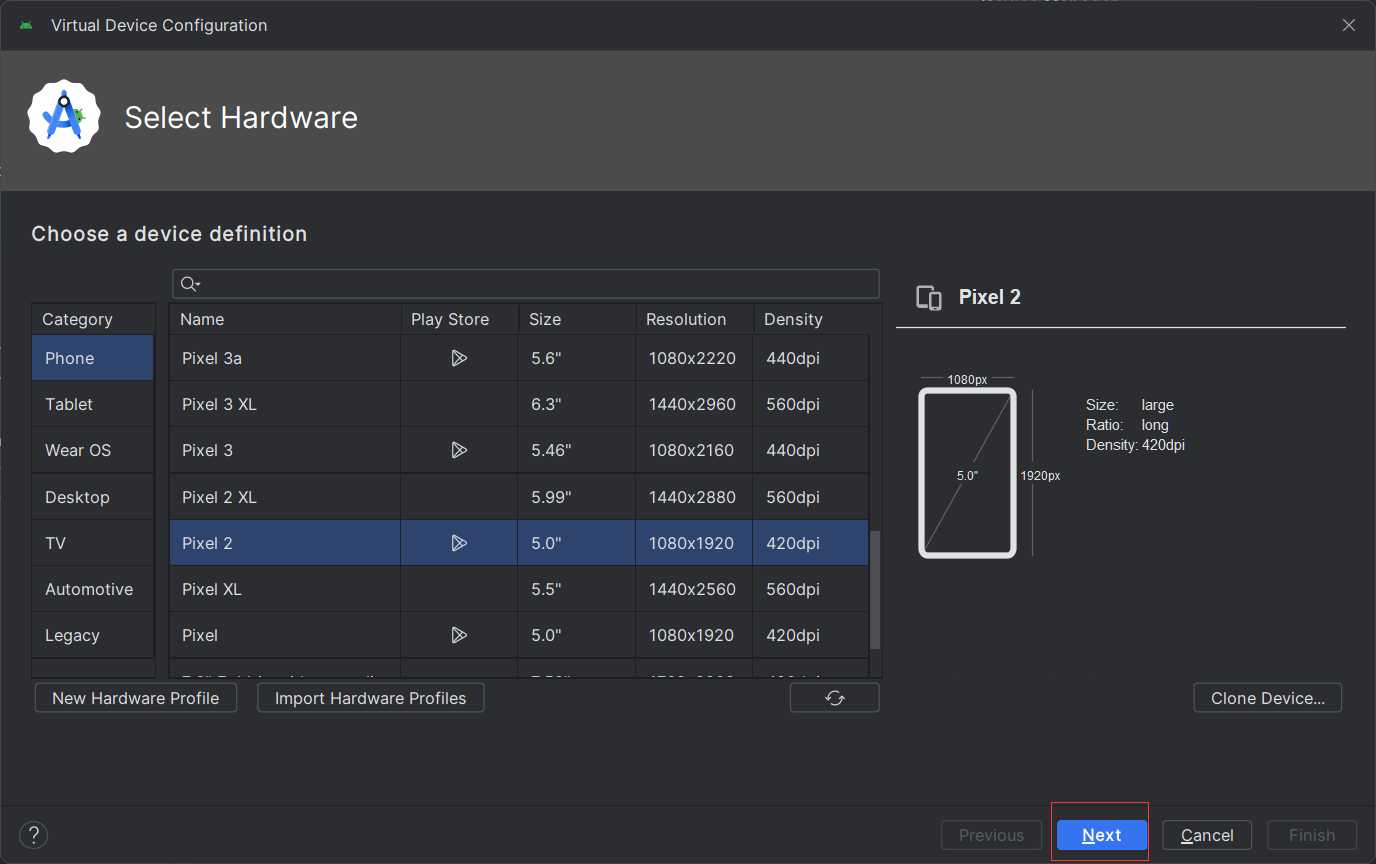
Task: Click Import Hardware Profiles
Action: tap(371, 698)
